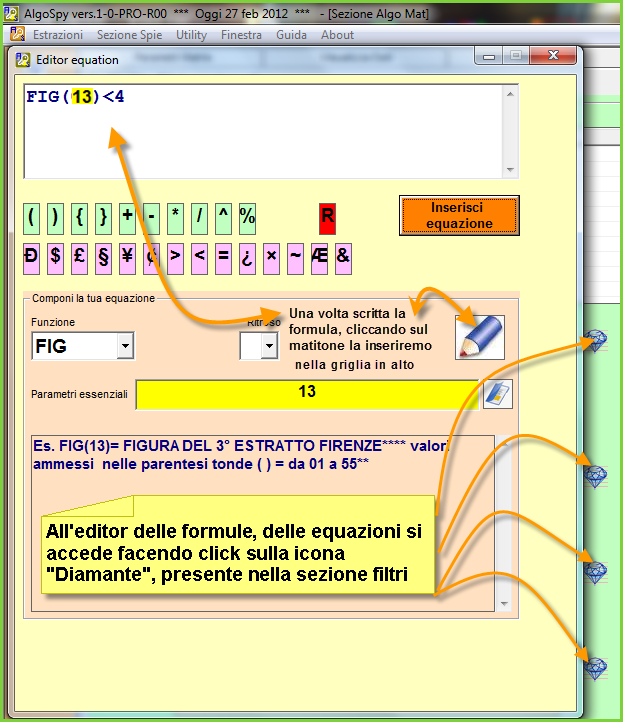Click the icon beside Parametri essenziali field
The width and height of the screenshot is (623, 722).
click(x=497, y=394)
